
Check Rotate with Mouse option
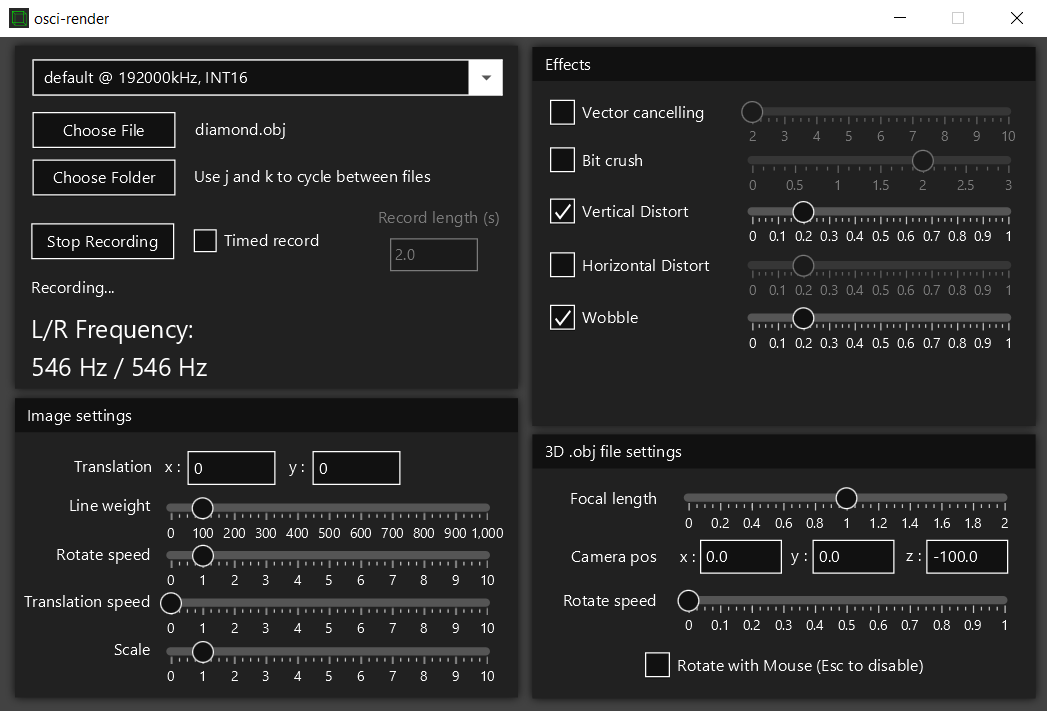657,665
